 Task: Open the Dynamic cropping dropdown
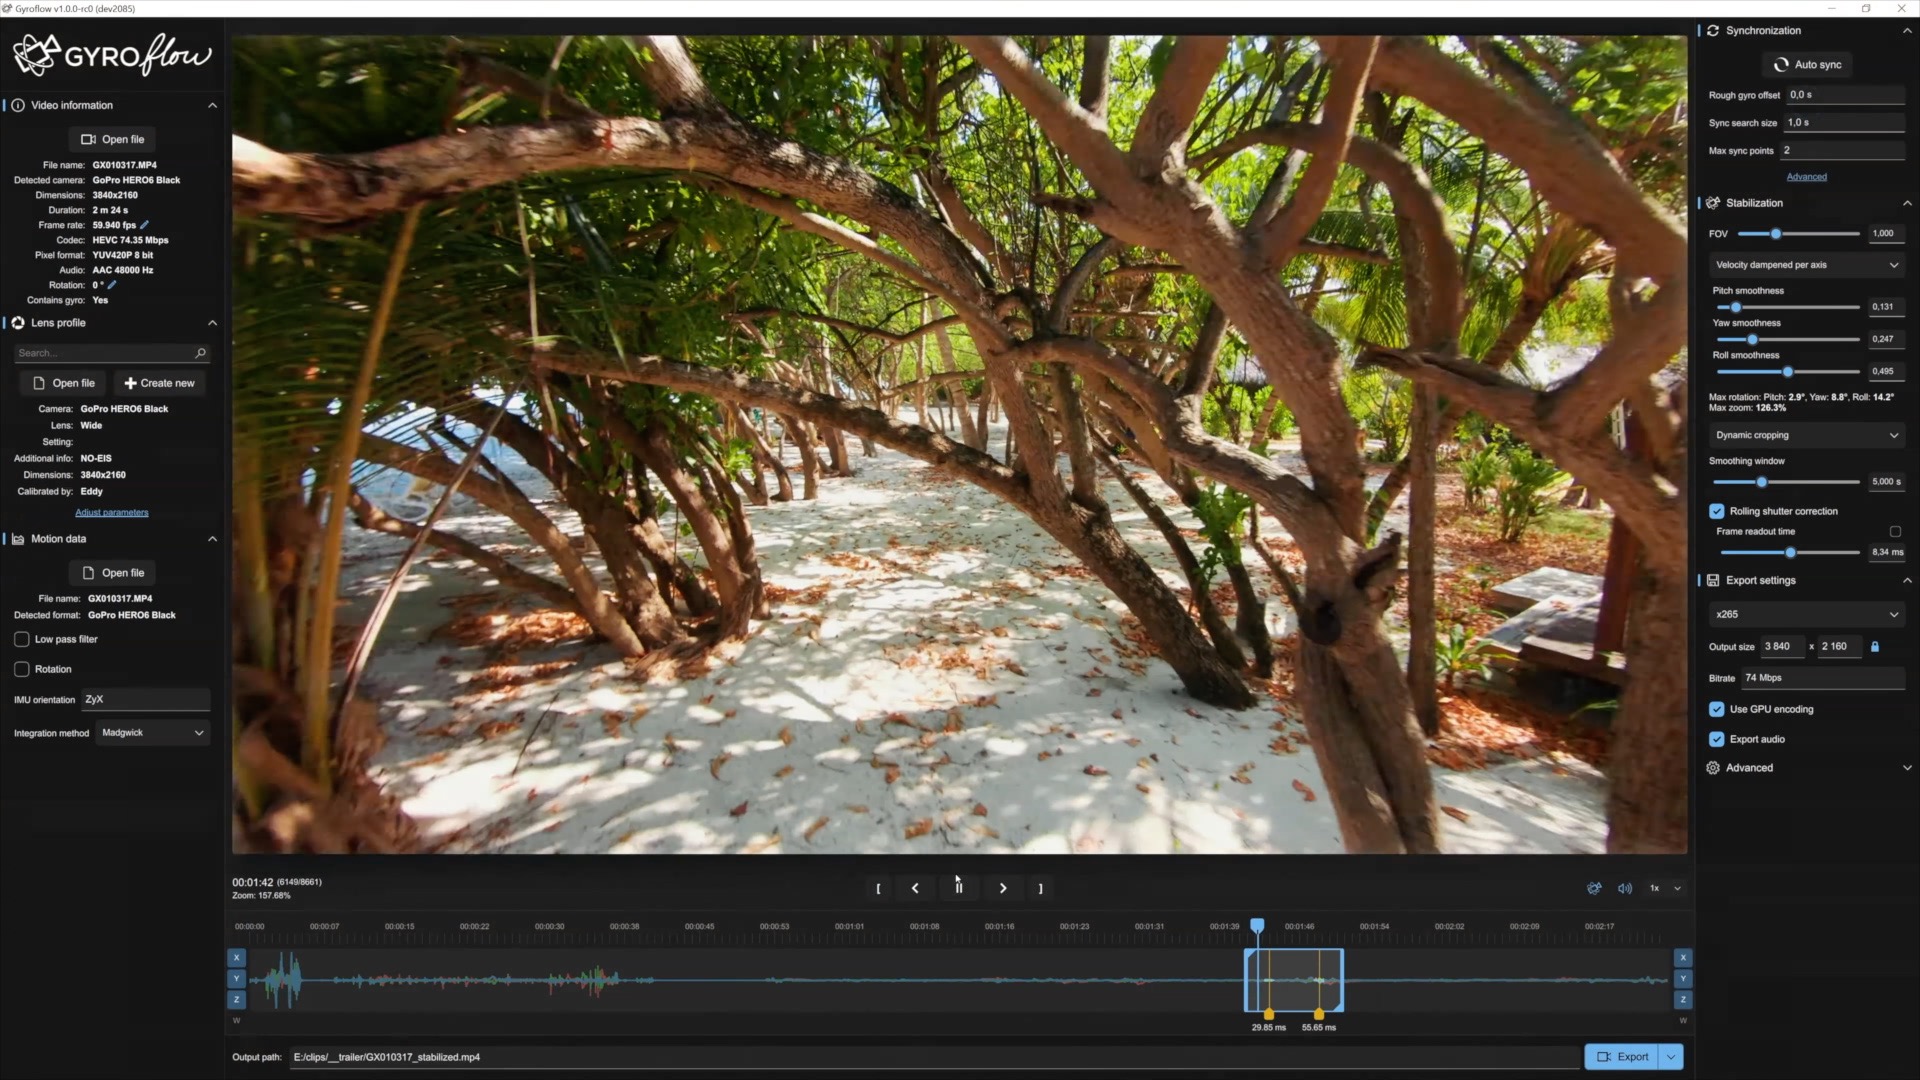(1807, 435)
